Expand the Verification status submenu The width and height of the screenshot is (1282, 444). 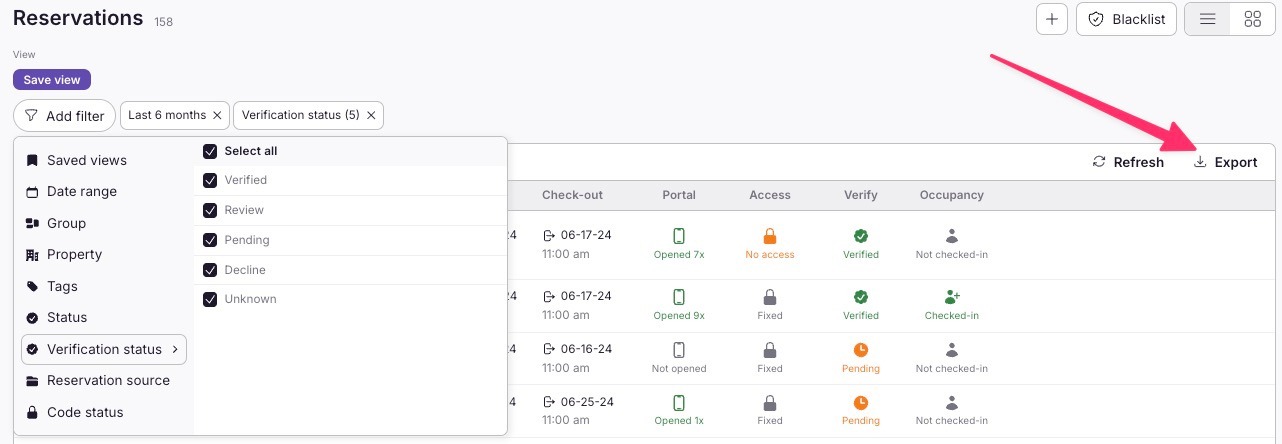point(104,349)
